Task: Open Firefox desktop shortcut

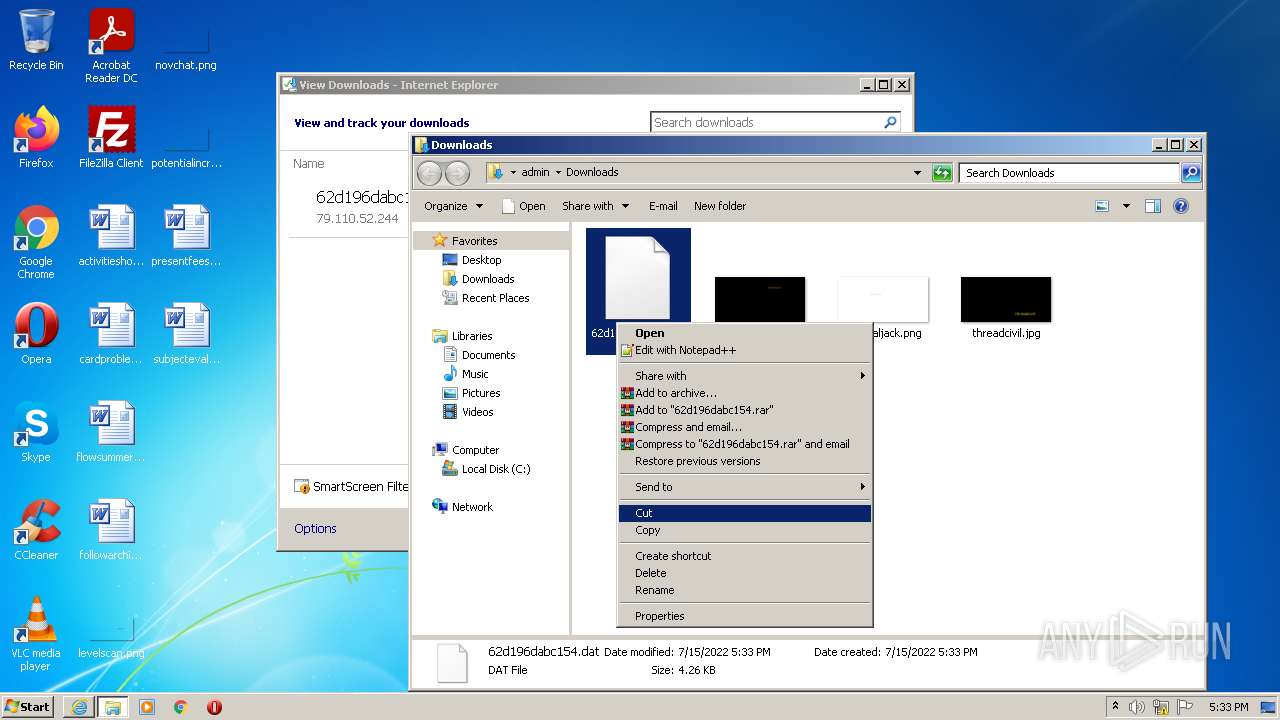Action: click(x=36, y=137)
